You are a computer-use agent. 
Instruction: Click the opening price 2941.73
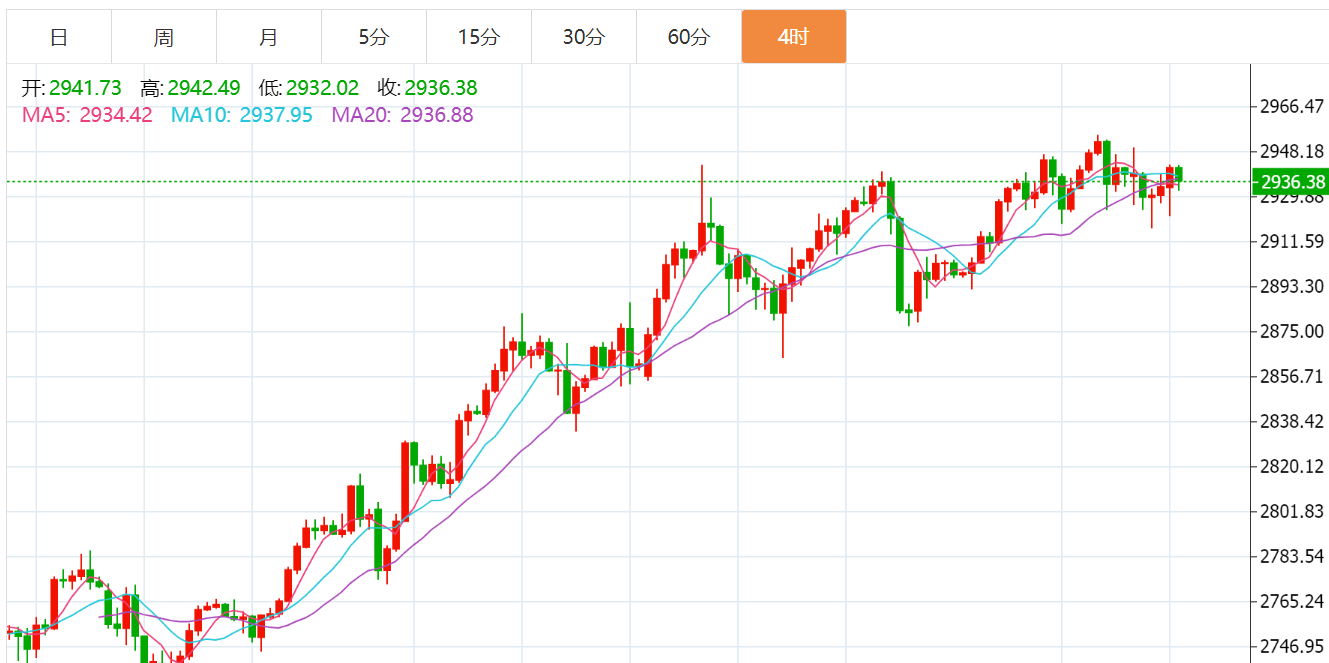(x=84, y=89)
